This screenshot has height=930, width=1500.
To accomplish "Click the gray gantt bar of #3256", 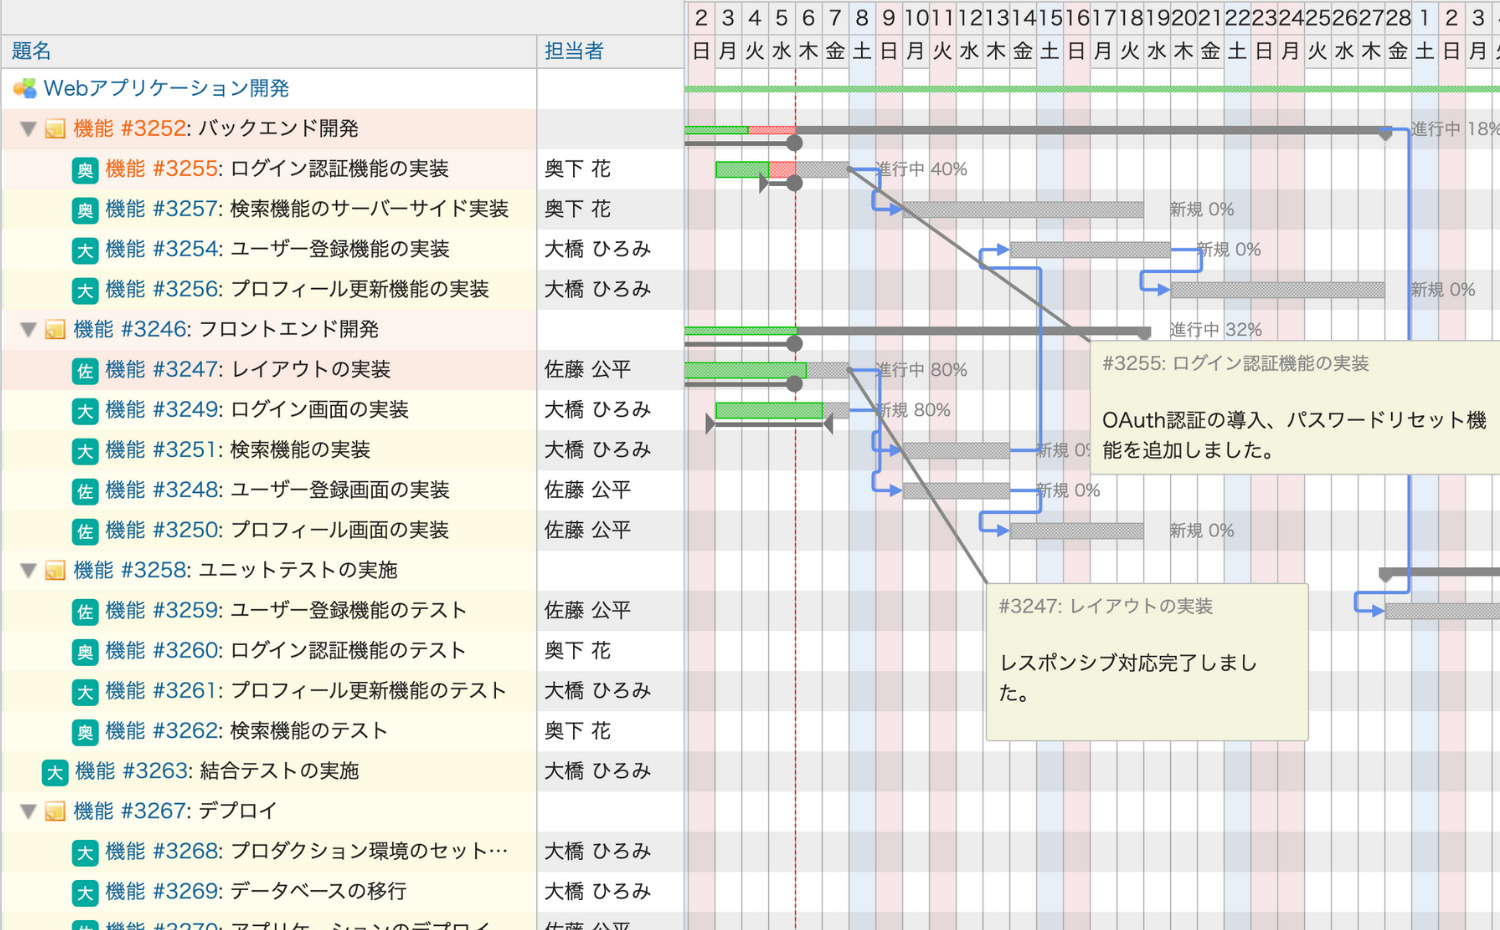I will point(1277,290).
